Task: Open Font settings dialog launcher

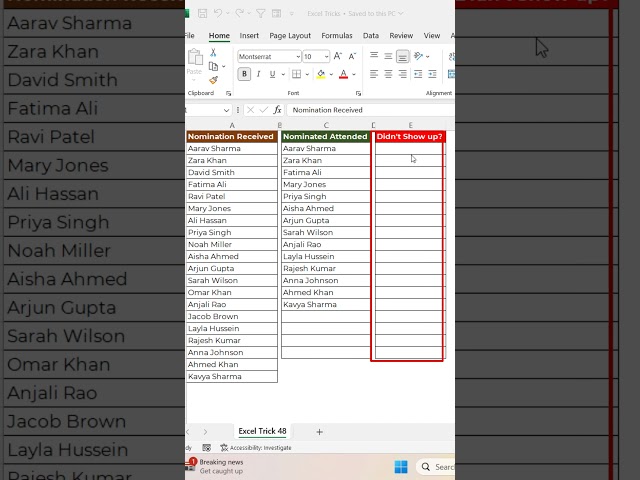Action: click(x=358, y=93)
